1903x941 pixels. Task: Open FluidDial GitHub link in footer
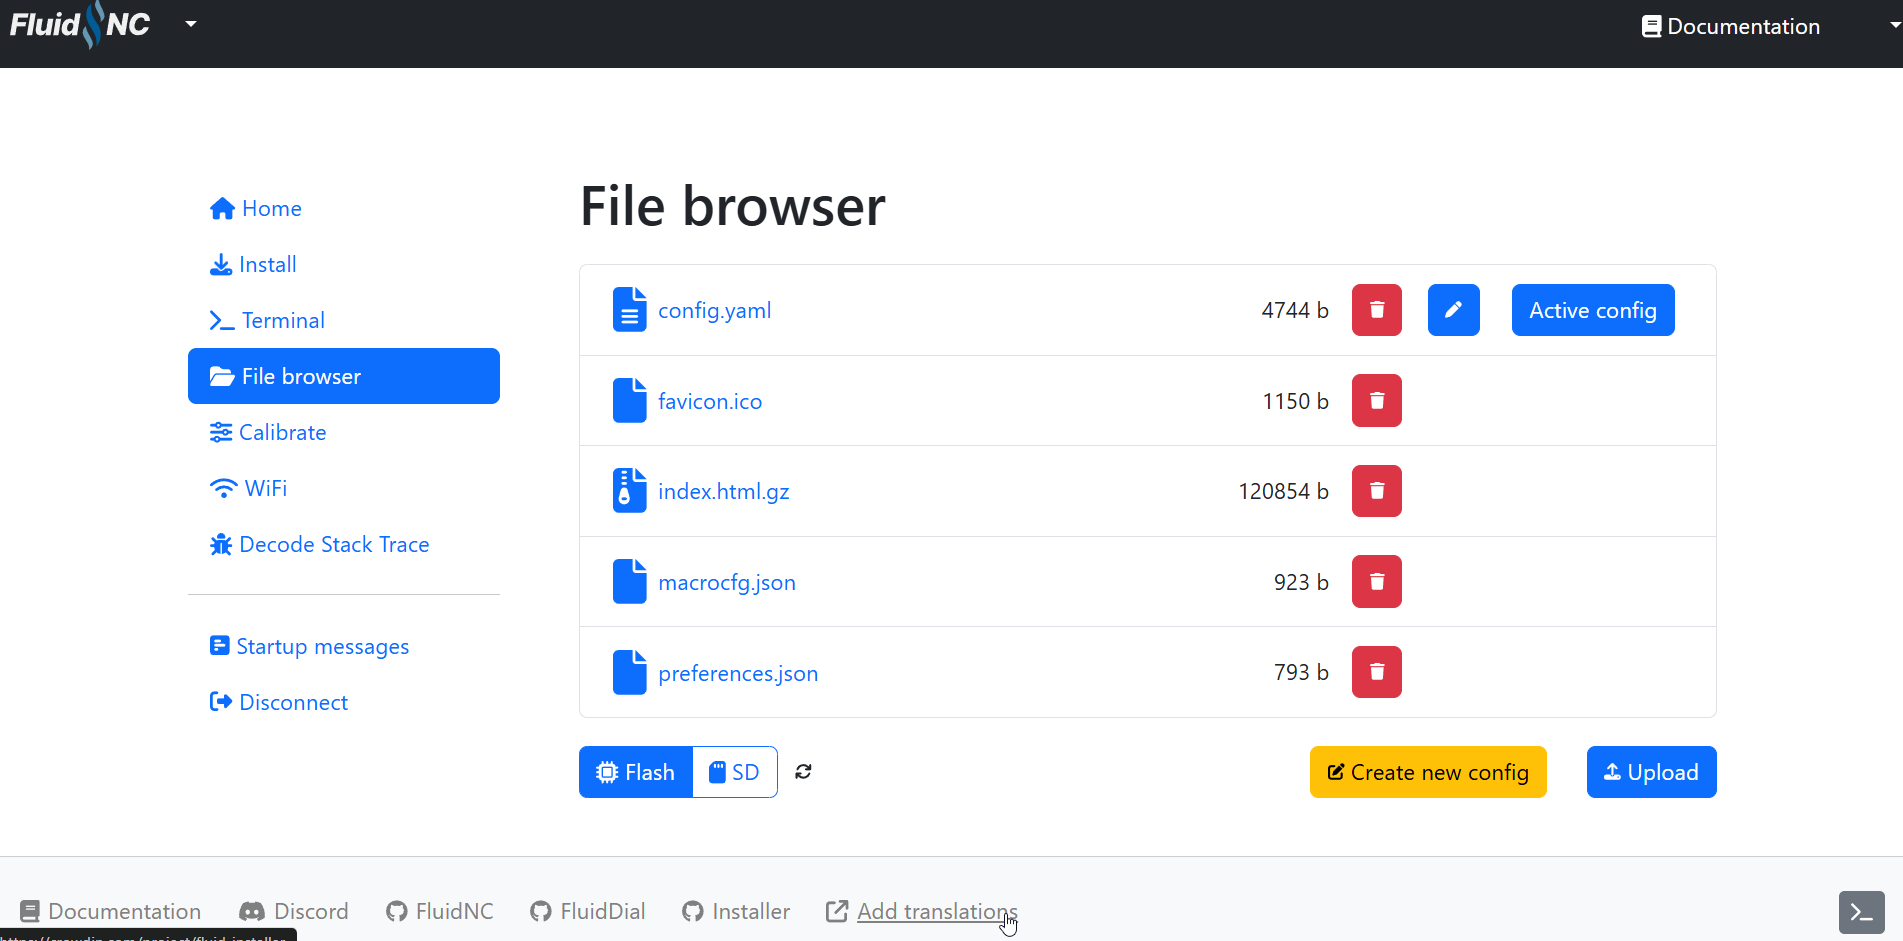point(588,911)
